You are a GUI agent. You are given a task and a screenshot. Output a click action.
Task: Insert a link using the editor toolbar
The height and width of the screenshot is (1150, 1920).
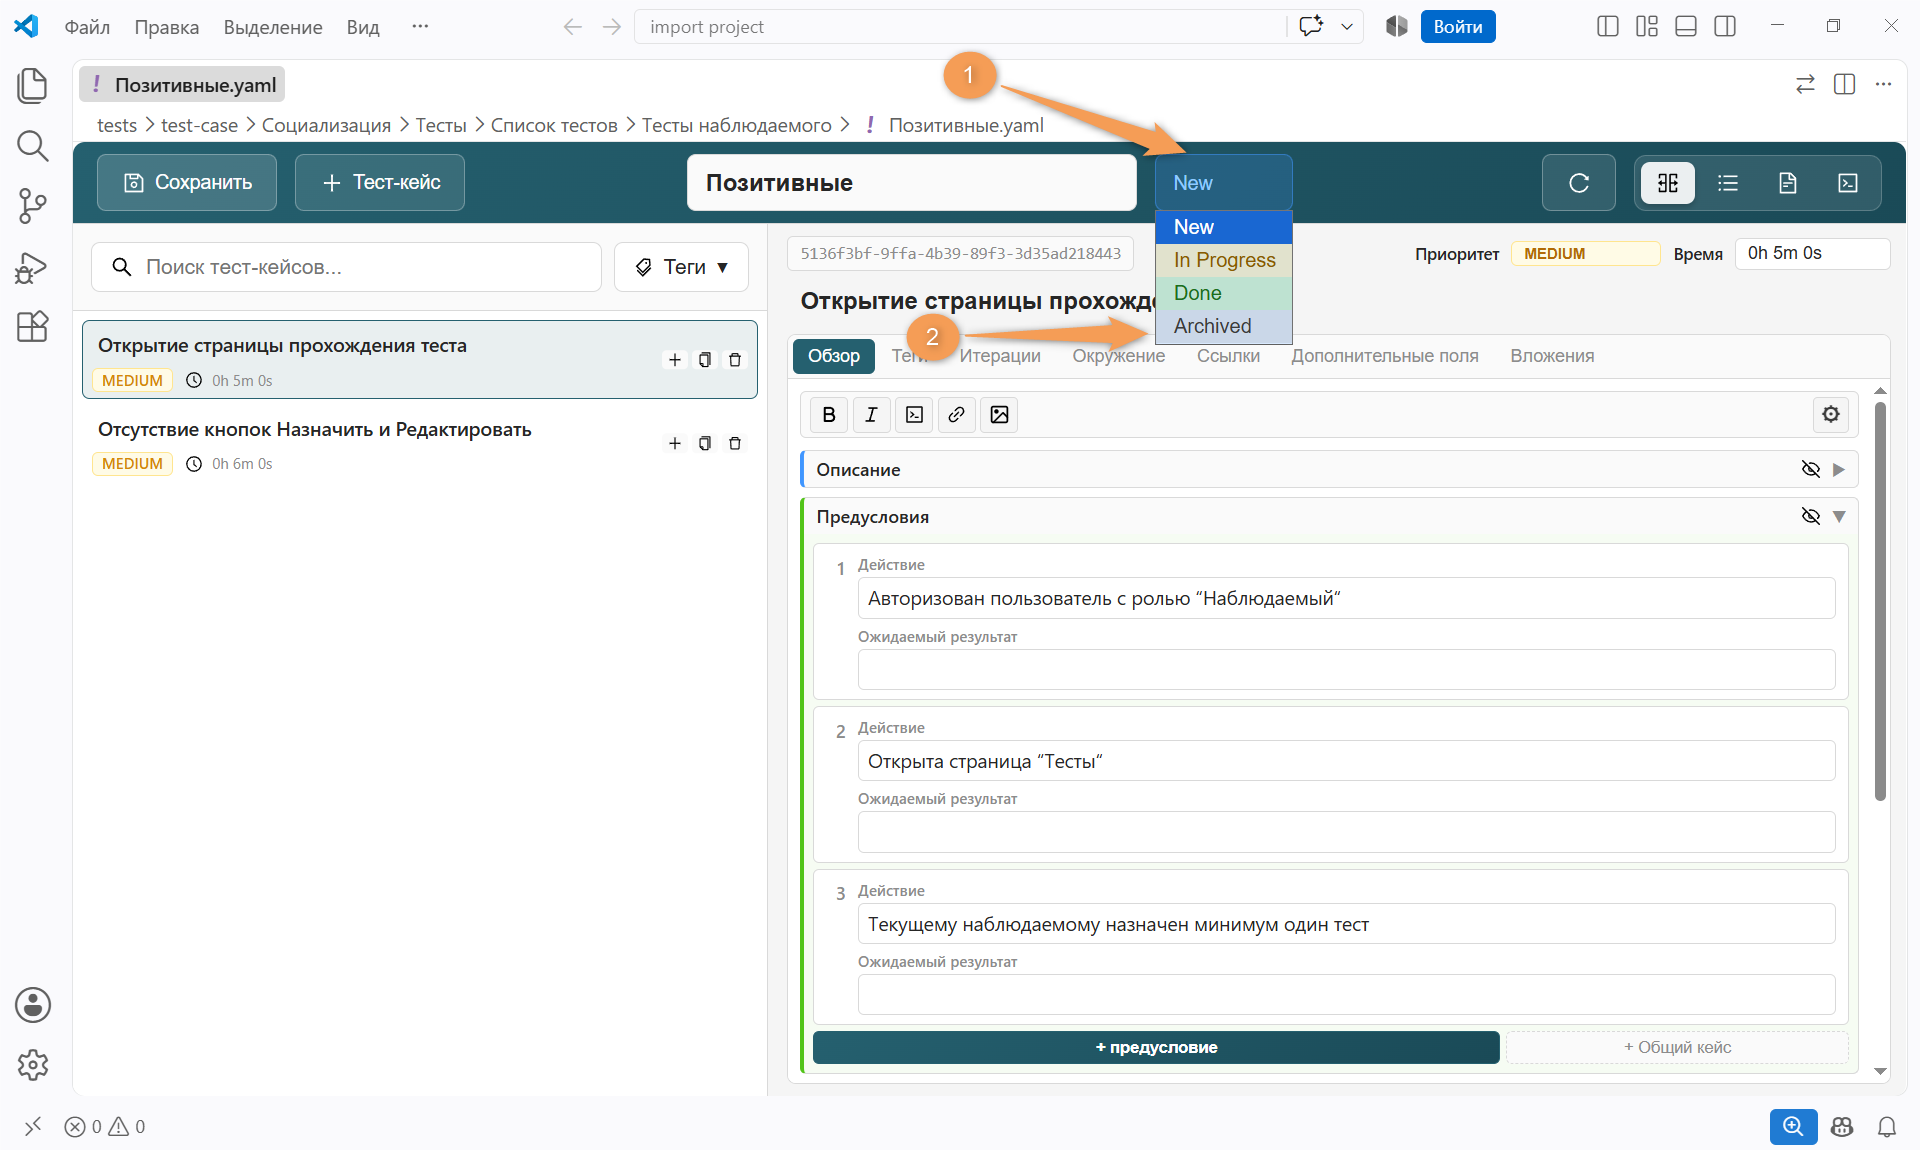[x=956, y=415]
